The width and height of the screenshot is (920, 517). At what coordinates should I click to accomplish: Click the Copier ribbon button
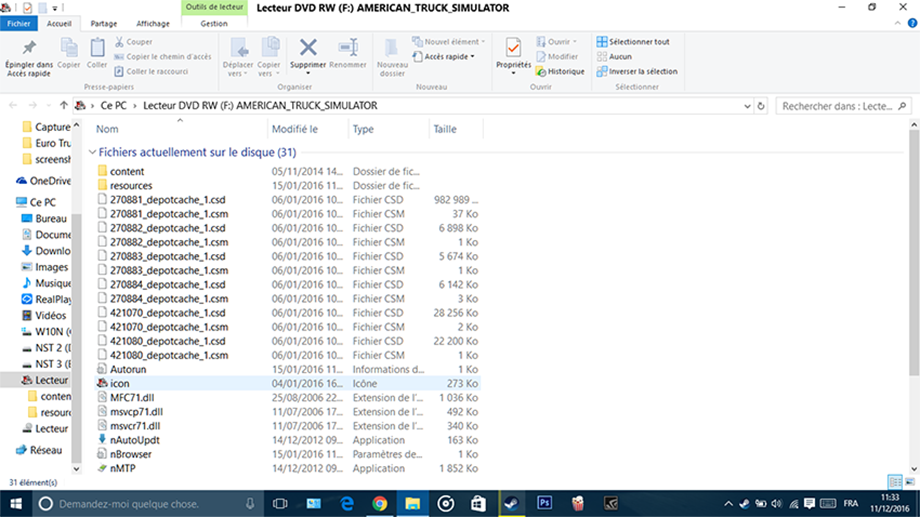click(x=69, y=53)
